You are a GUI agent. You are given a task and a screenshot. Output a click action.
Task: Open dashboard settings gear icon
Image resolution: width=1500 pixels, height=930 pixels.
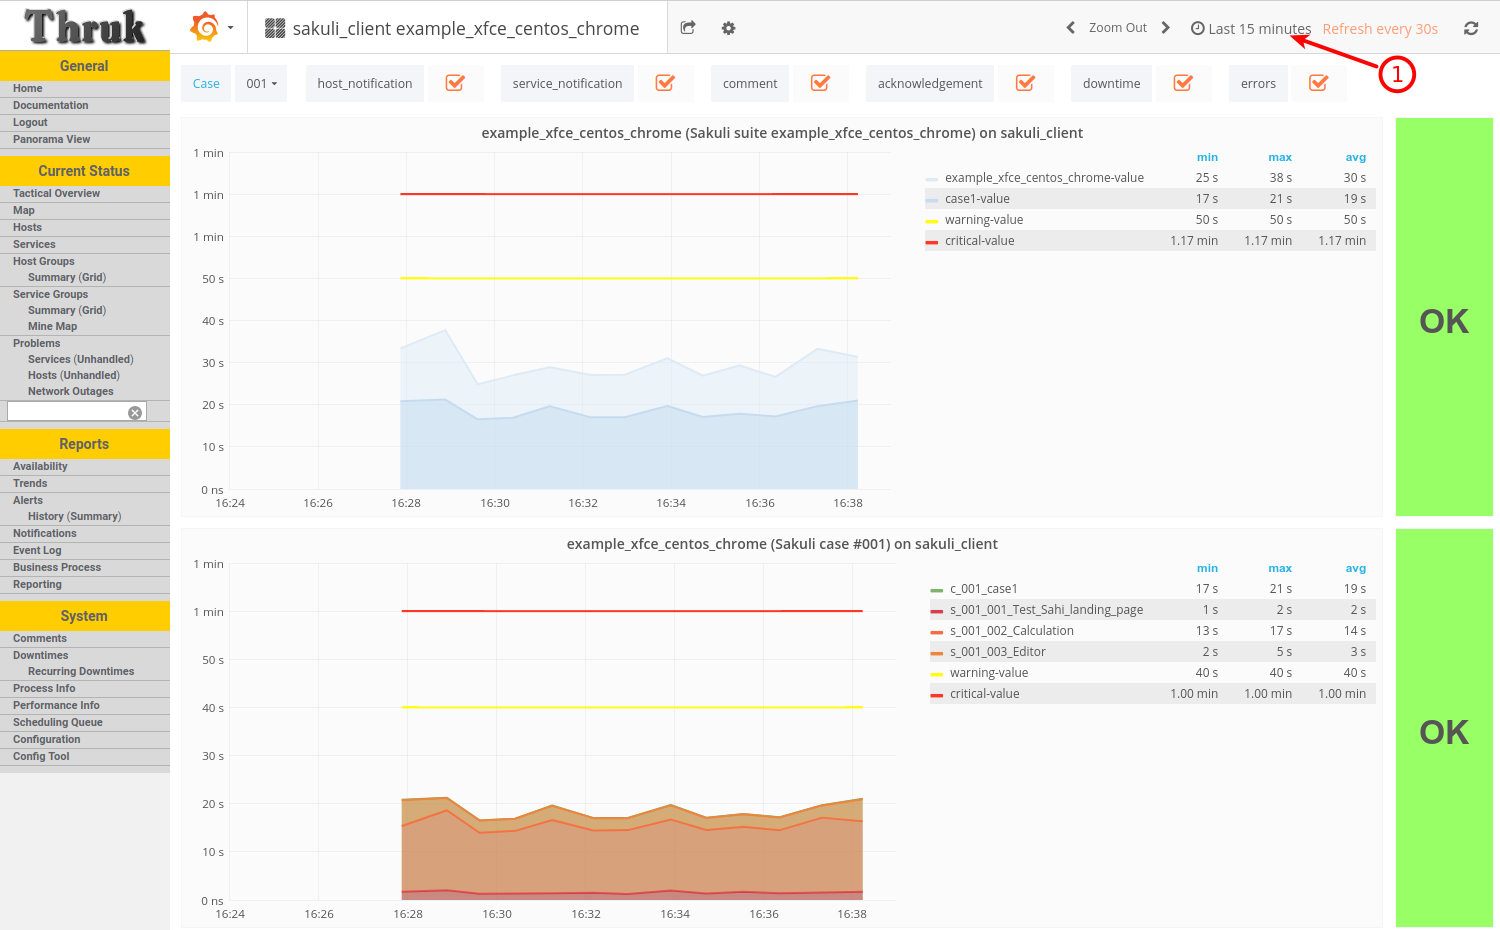pyautogui.click(x=728, y=28)
